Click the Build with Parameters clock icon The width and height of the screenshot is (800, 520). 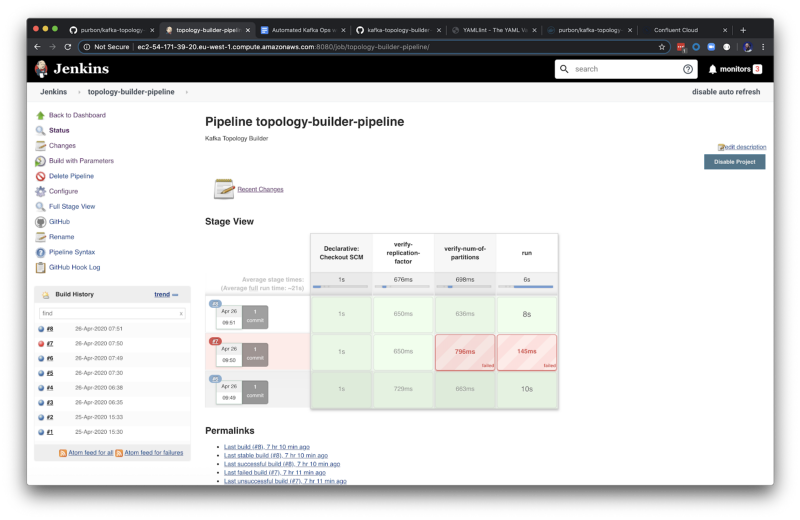(x=40, y=161)
